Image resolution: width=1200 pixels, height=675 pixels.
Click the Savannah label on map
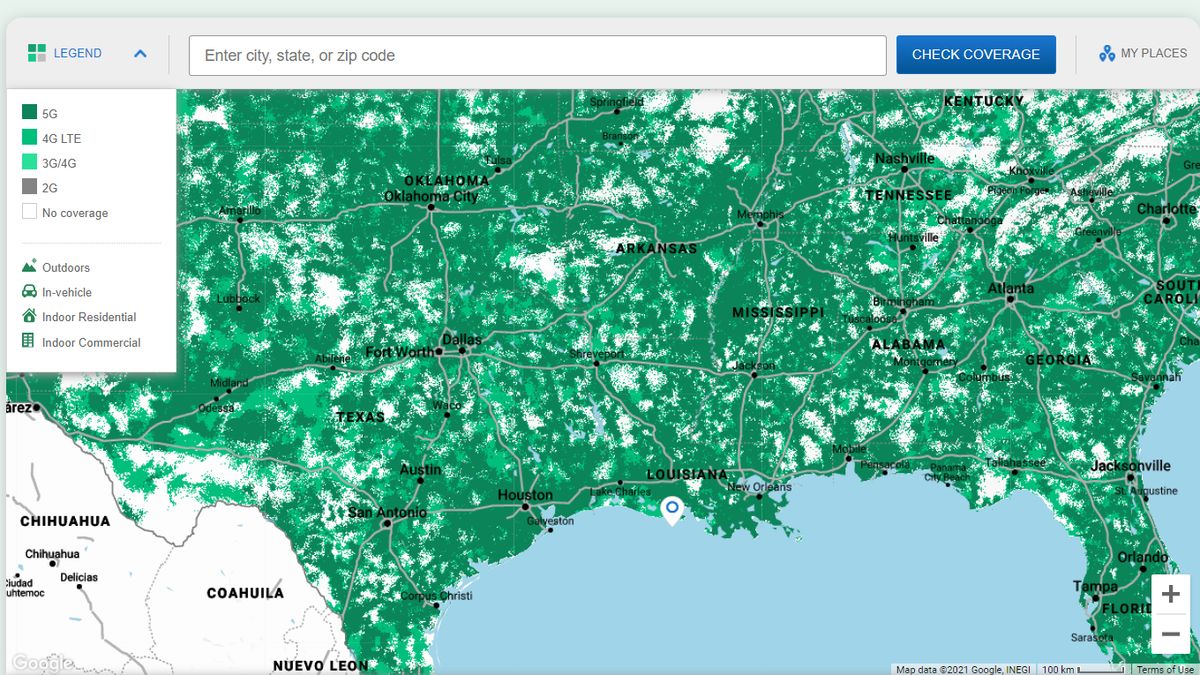click(1156, 378)
